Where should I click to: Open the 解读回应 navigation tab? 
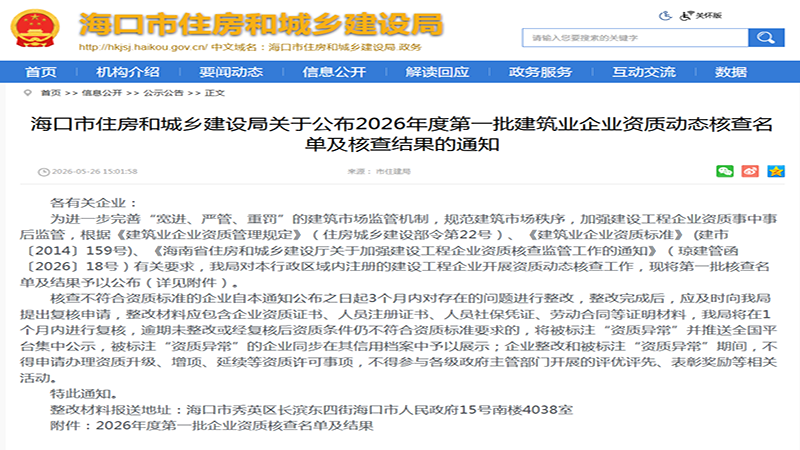pyautogui.click(x=437, y=72)
